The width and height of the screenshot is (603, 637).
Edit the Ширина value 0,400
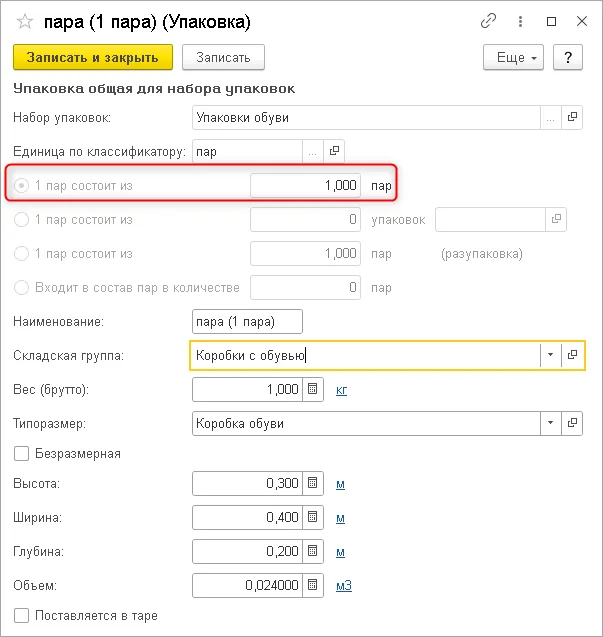(247, 517)
